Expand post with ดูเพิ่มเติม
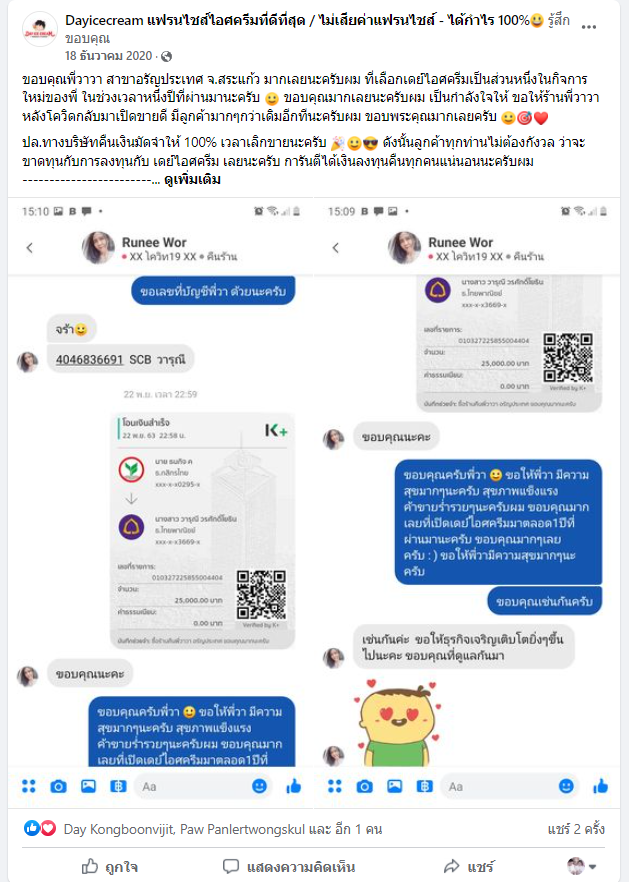 click(x=192, y=180)
